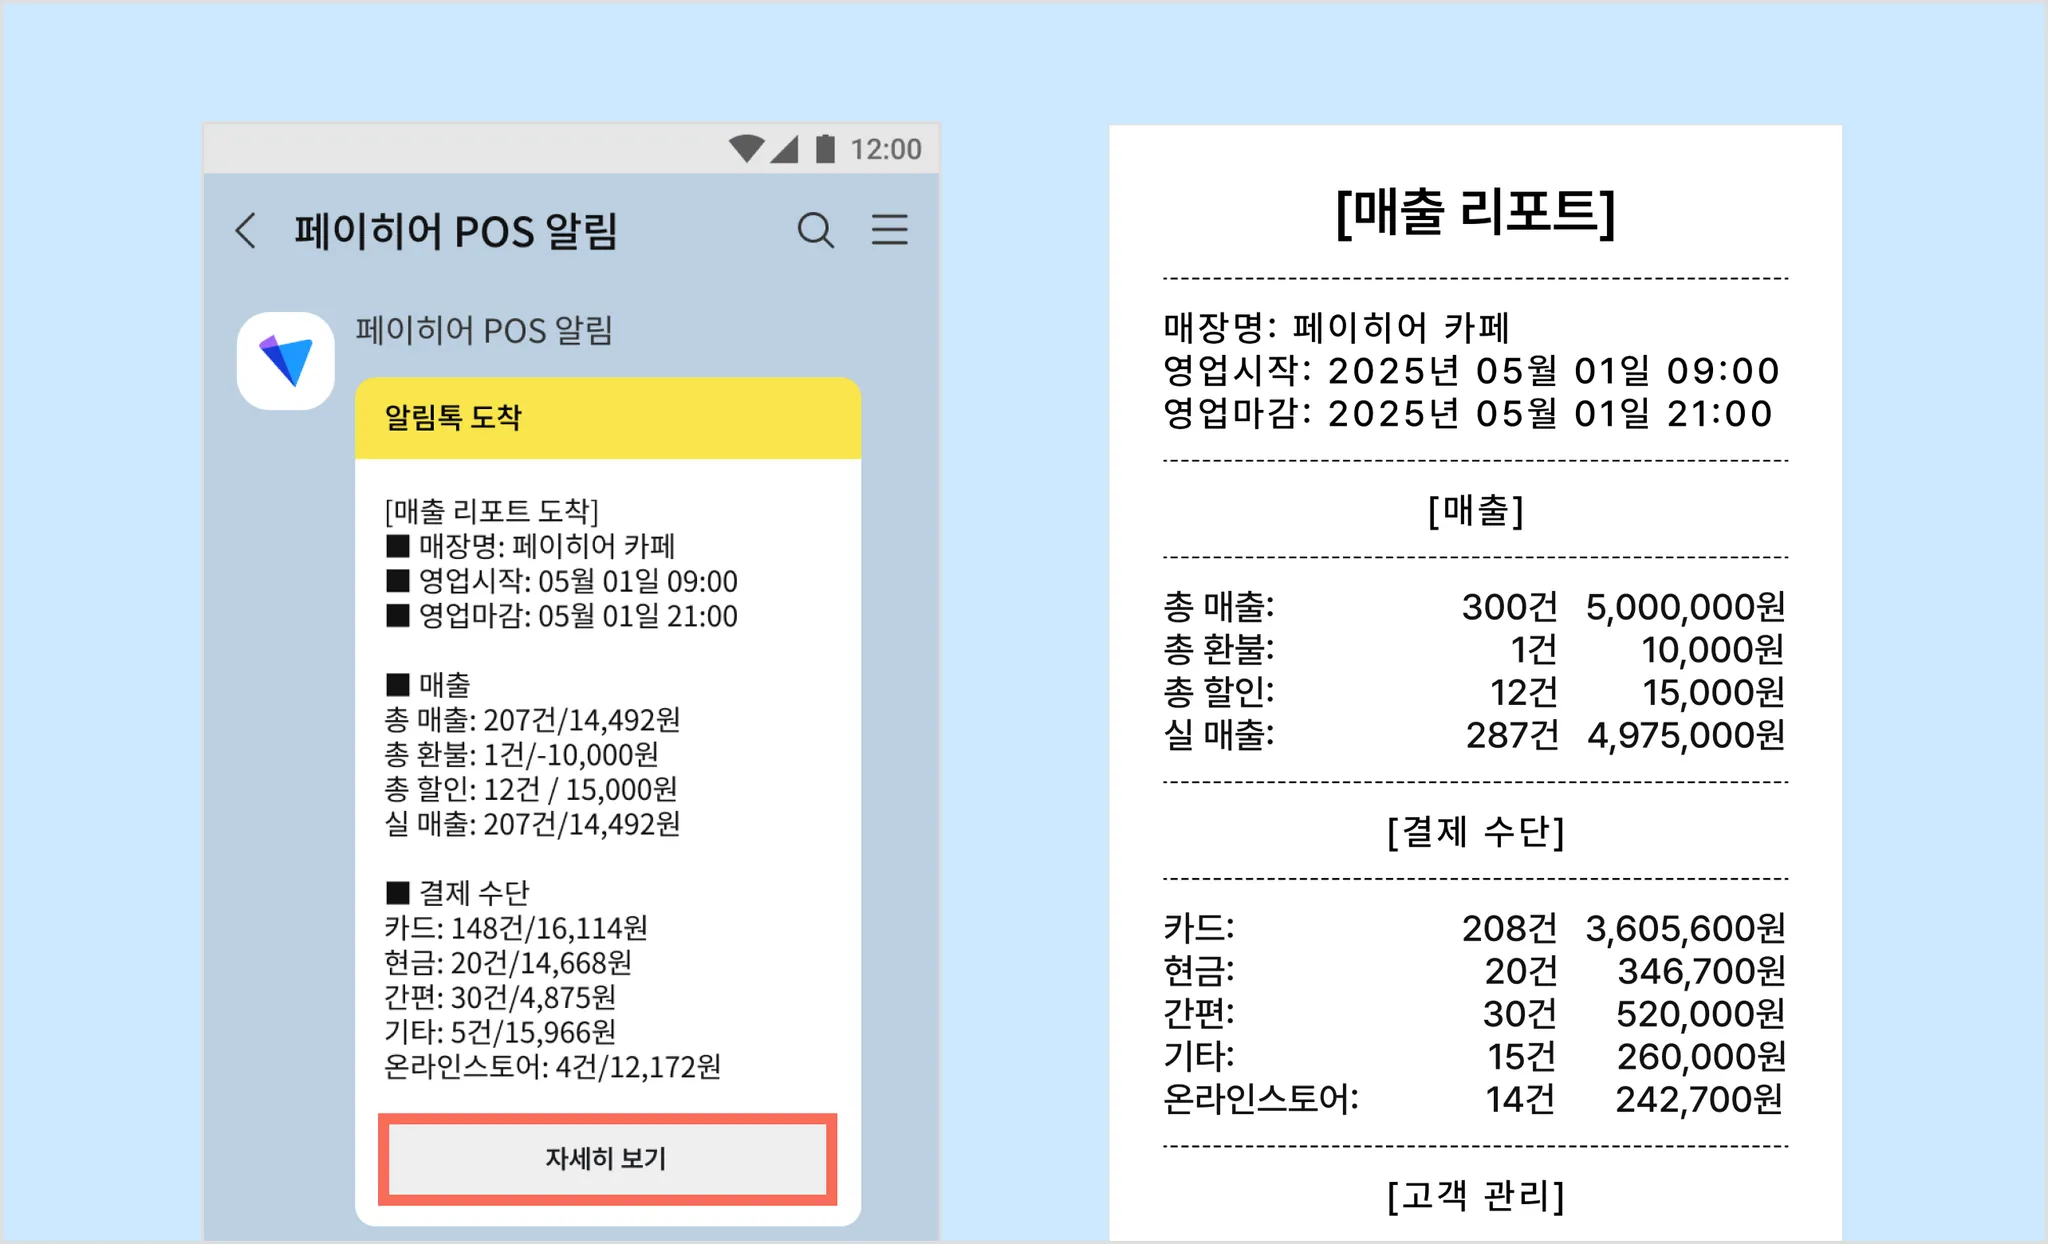Tap the Payhere blue triangle profile icon
Image resolution: width=2048 pixels, height=1244 pixels.
point(286,361)
